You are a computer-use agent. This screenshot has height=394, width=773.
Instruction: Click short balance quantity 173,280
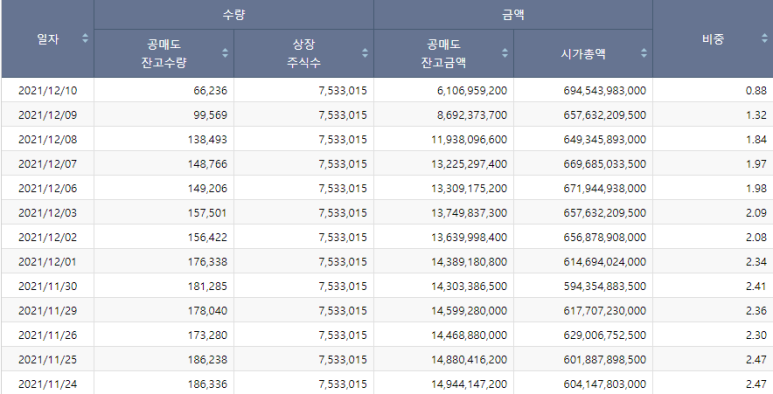pos(208,335)
